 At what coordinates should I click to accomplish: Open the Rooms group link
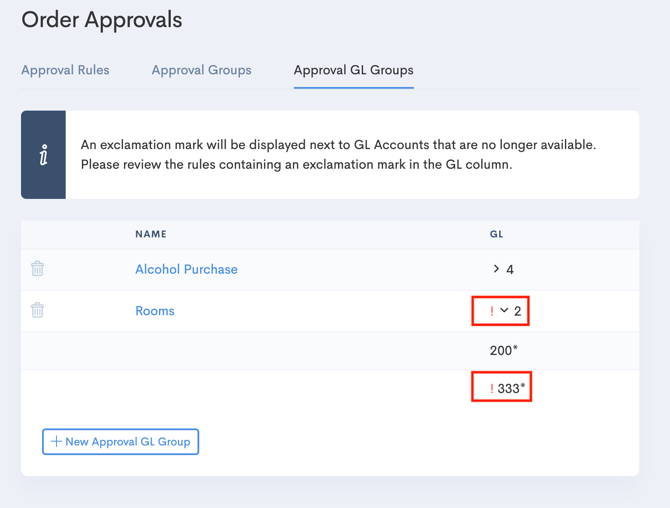pos(155,311)
